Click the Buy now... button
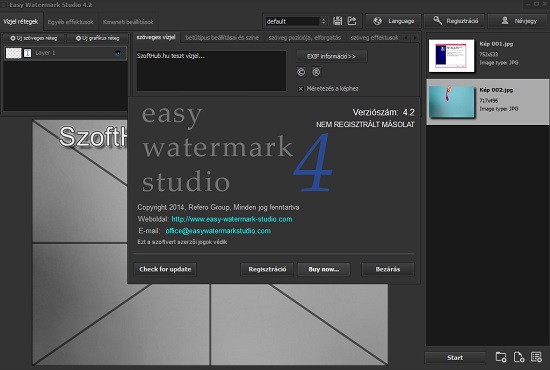The width and height of the screenshot is (550, 370). 324,269
